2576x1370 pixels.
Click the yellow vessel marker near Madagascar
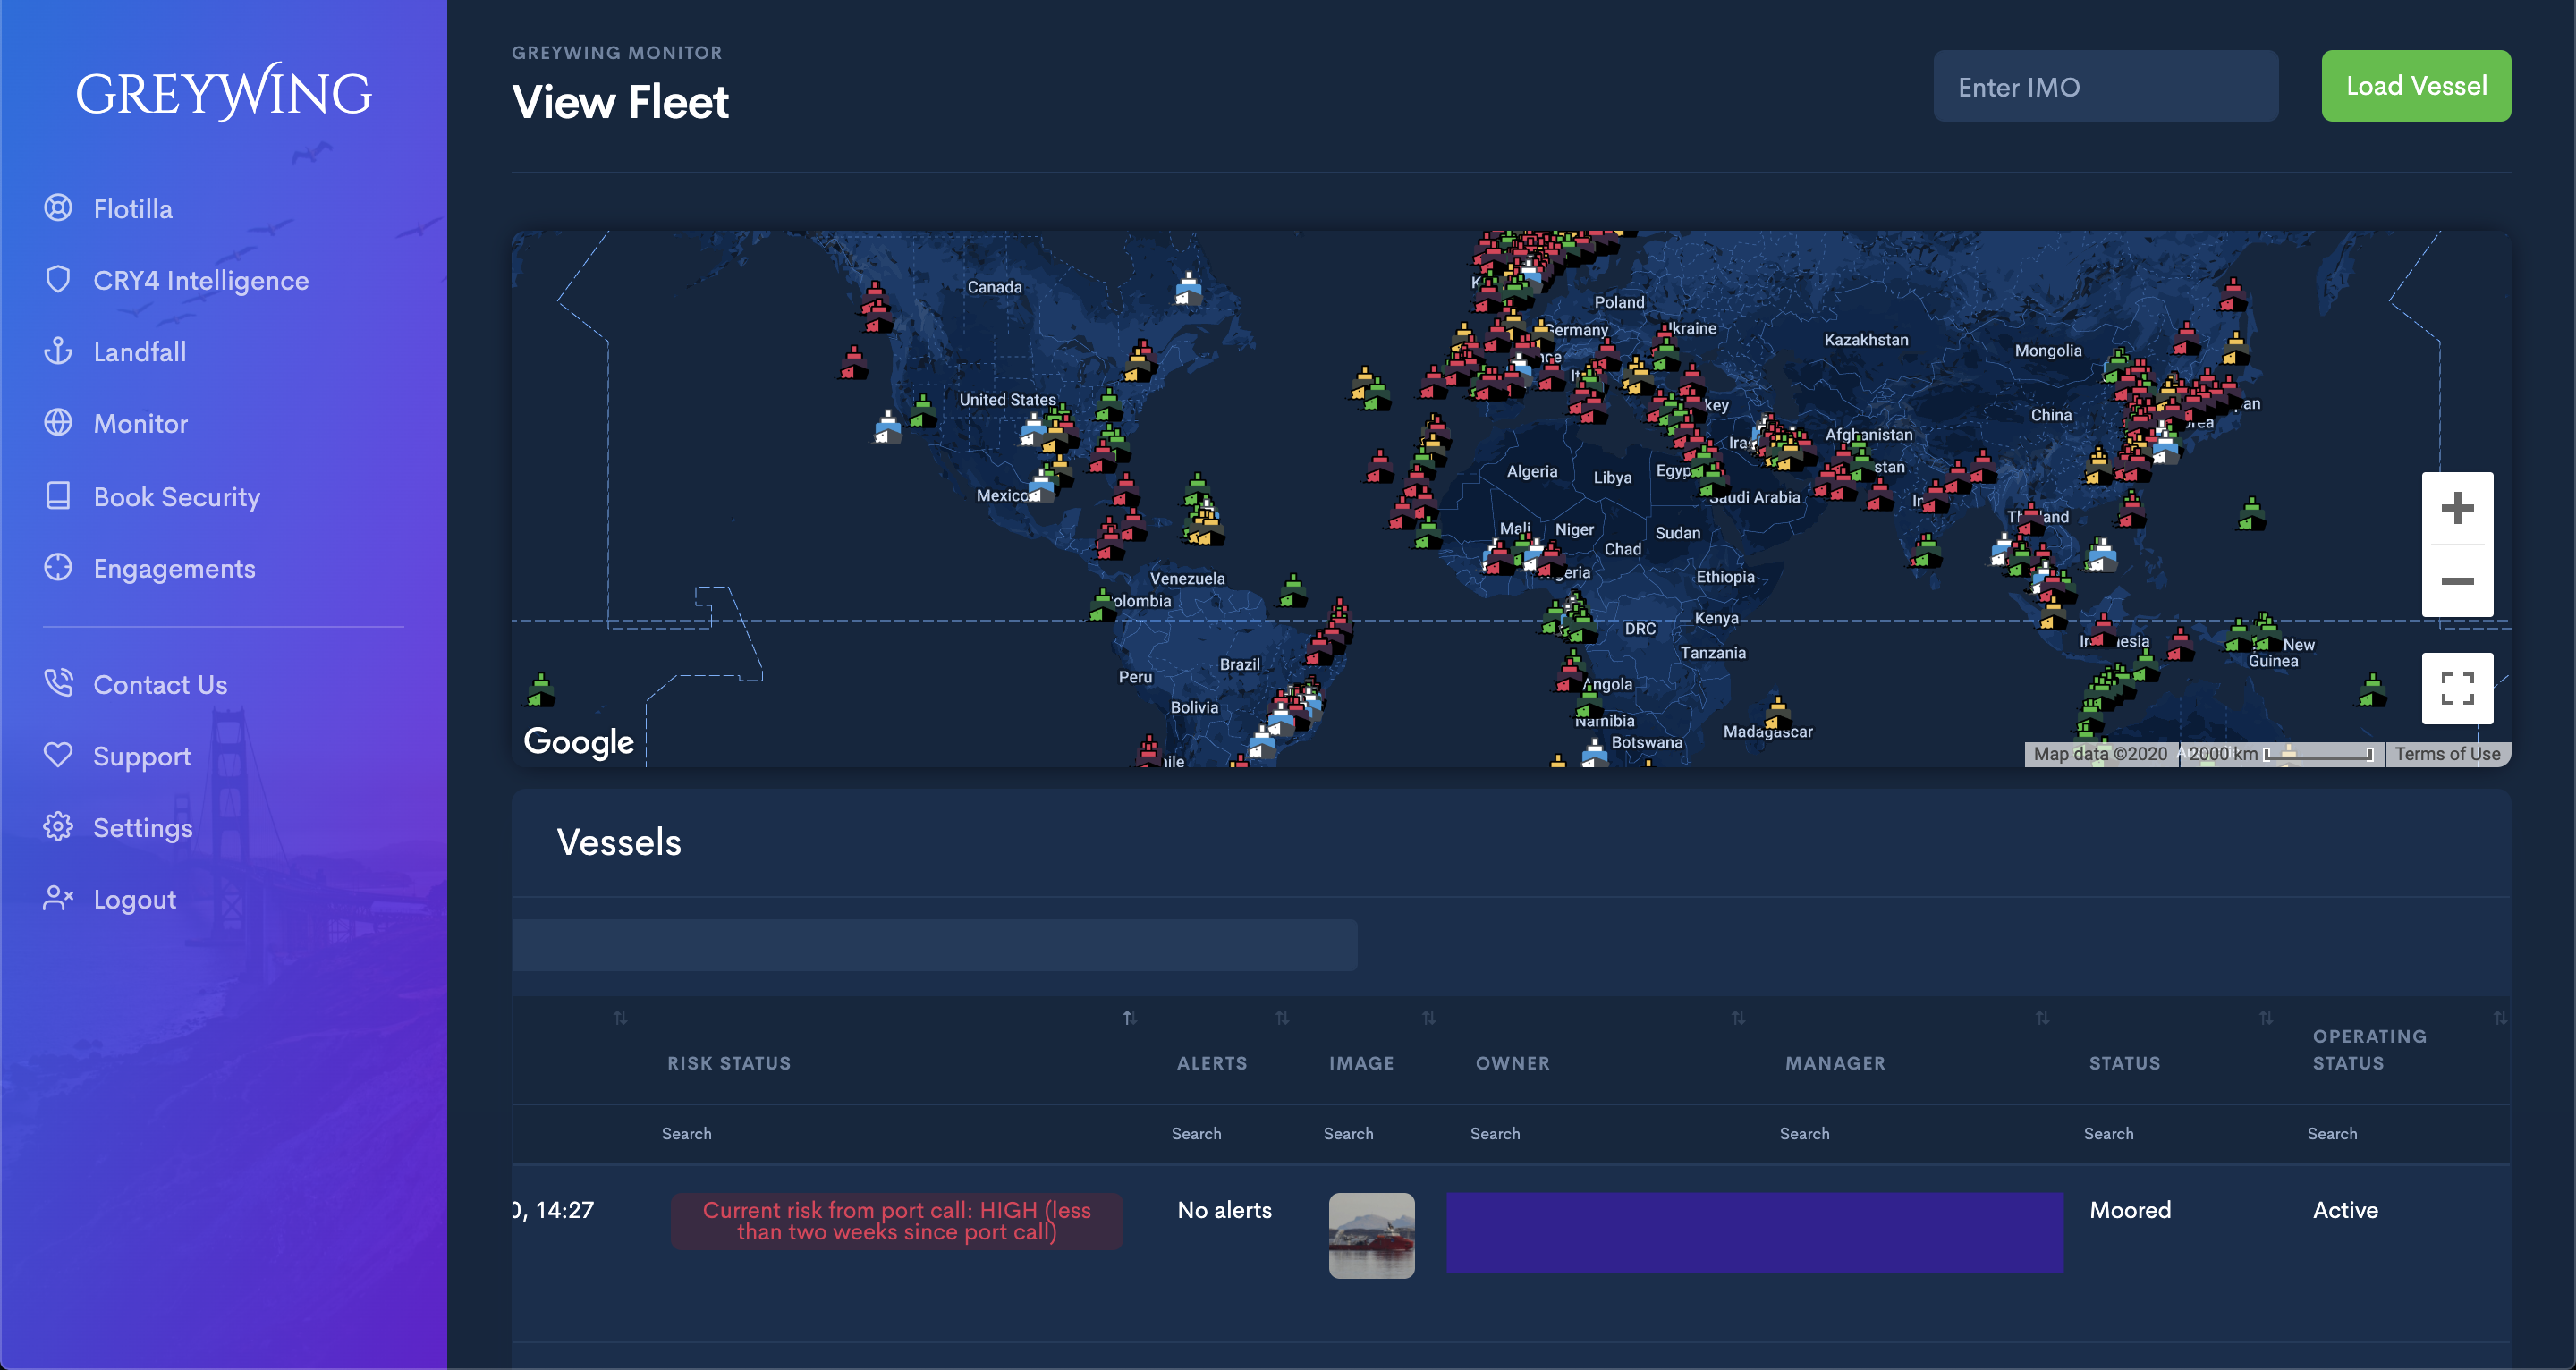point(1777,711)
